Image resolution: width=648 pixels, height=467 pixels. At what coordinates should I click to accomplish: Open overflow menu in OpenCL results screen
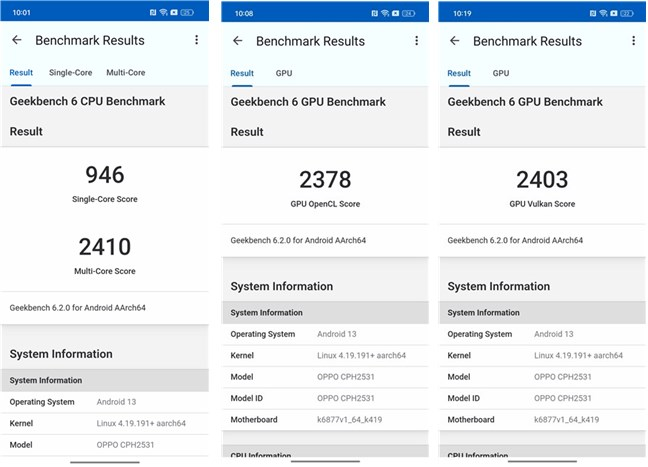tap(417, 41)
